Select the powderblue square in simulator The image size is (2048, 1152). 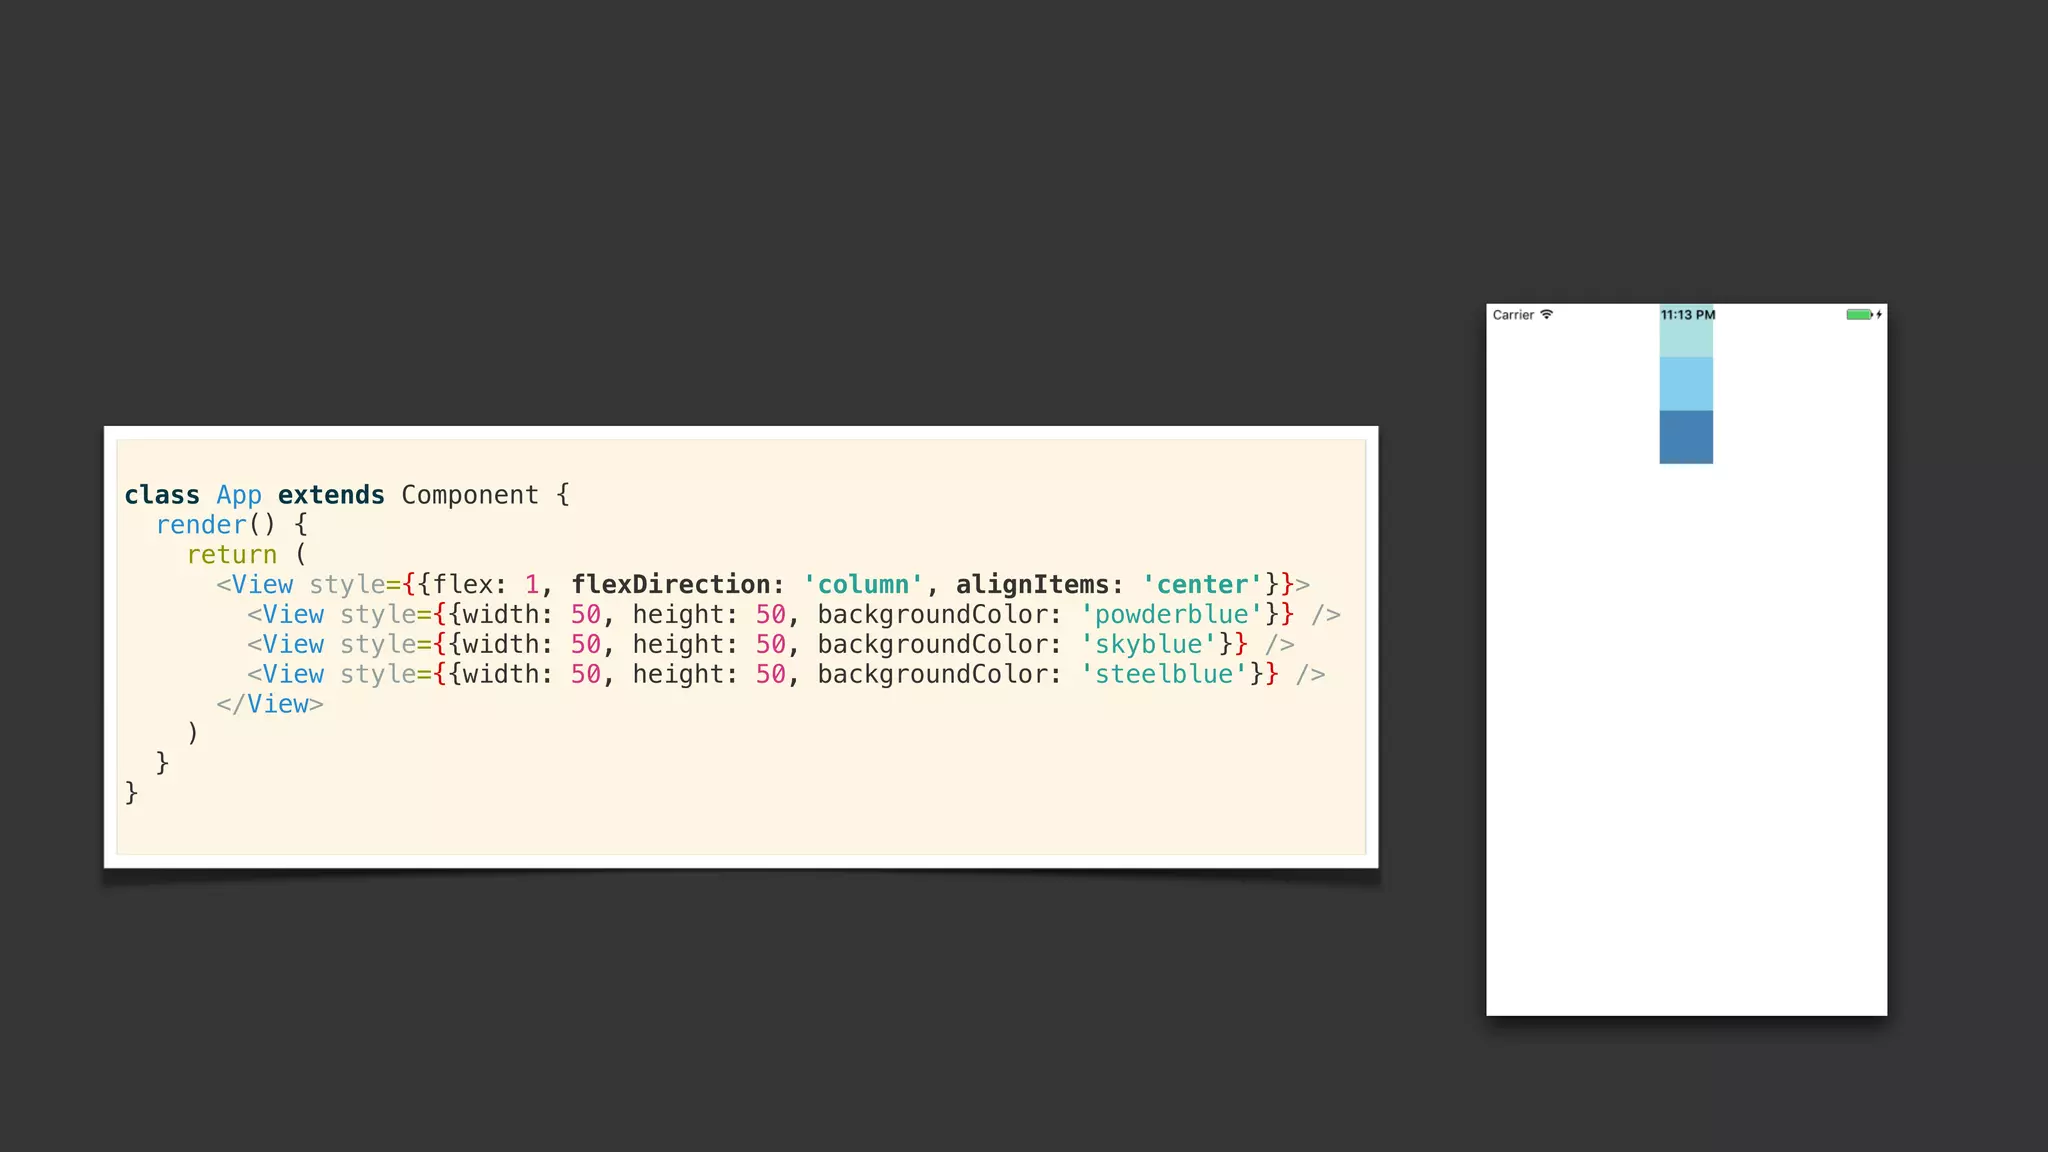(x=1686, y=331)
